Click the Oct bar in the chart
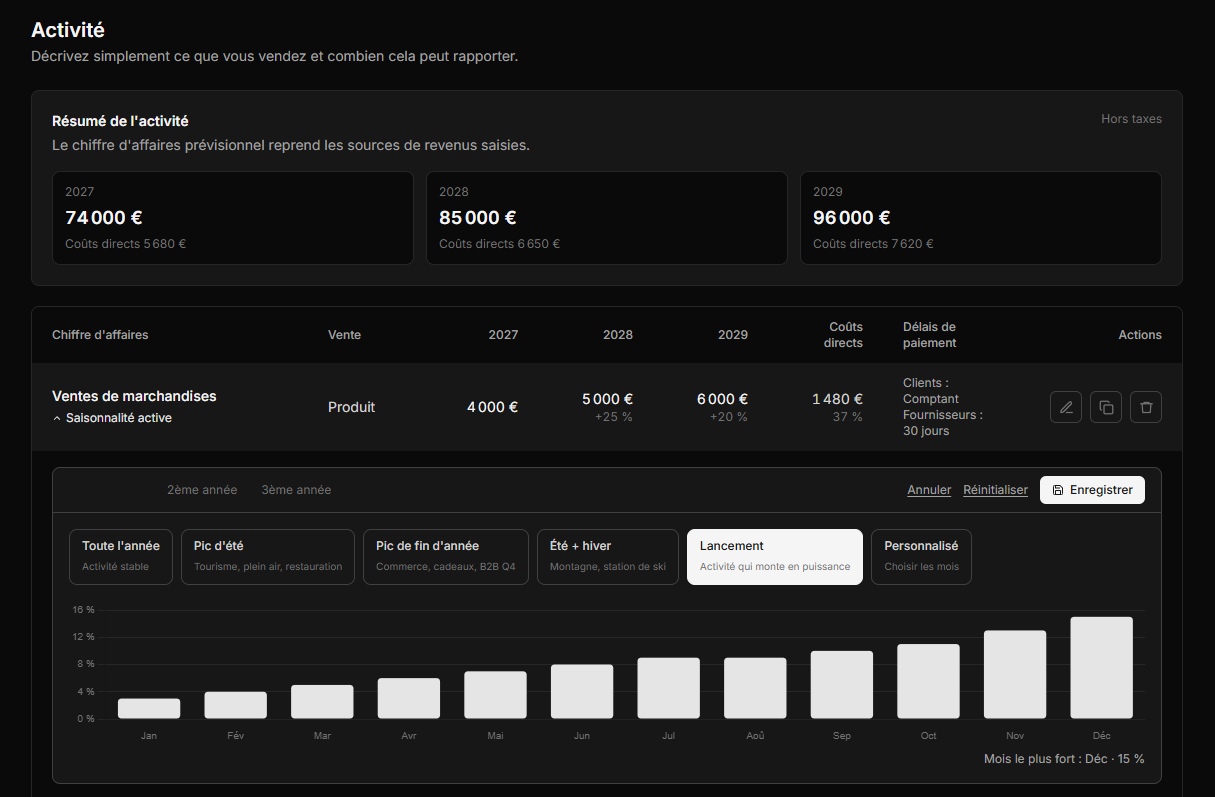The width and height of the screenshot is (1215, 797). coord(928,681)
